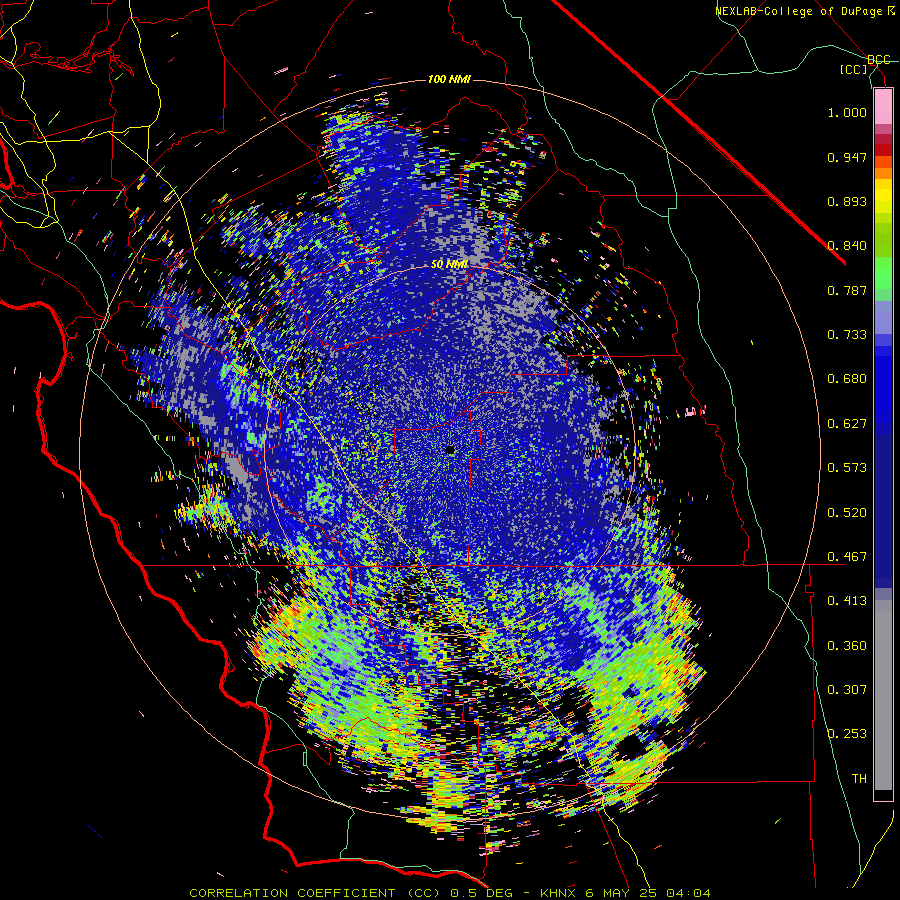Select the 0.627 legend value

coord(847,424)
